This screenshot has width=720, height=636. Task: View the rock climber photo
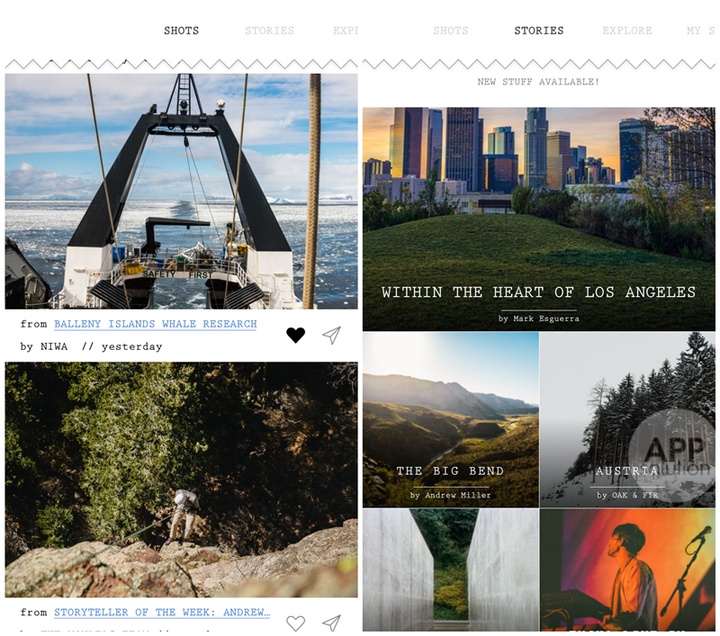click(181, 479)
